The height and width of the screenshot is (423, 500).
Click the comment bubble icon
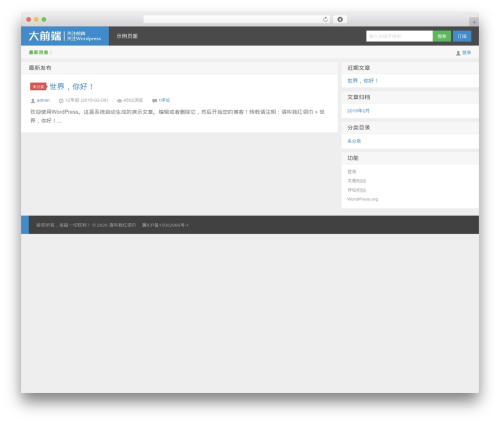[154, 100]
